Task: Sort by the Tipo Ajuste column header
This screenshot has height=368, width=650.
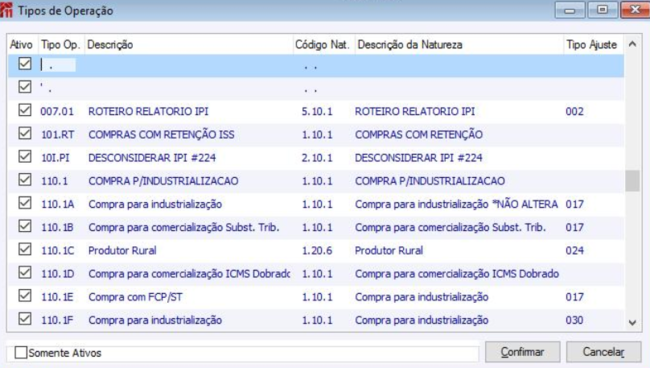Action: [594, 44]
